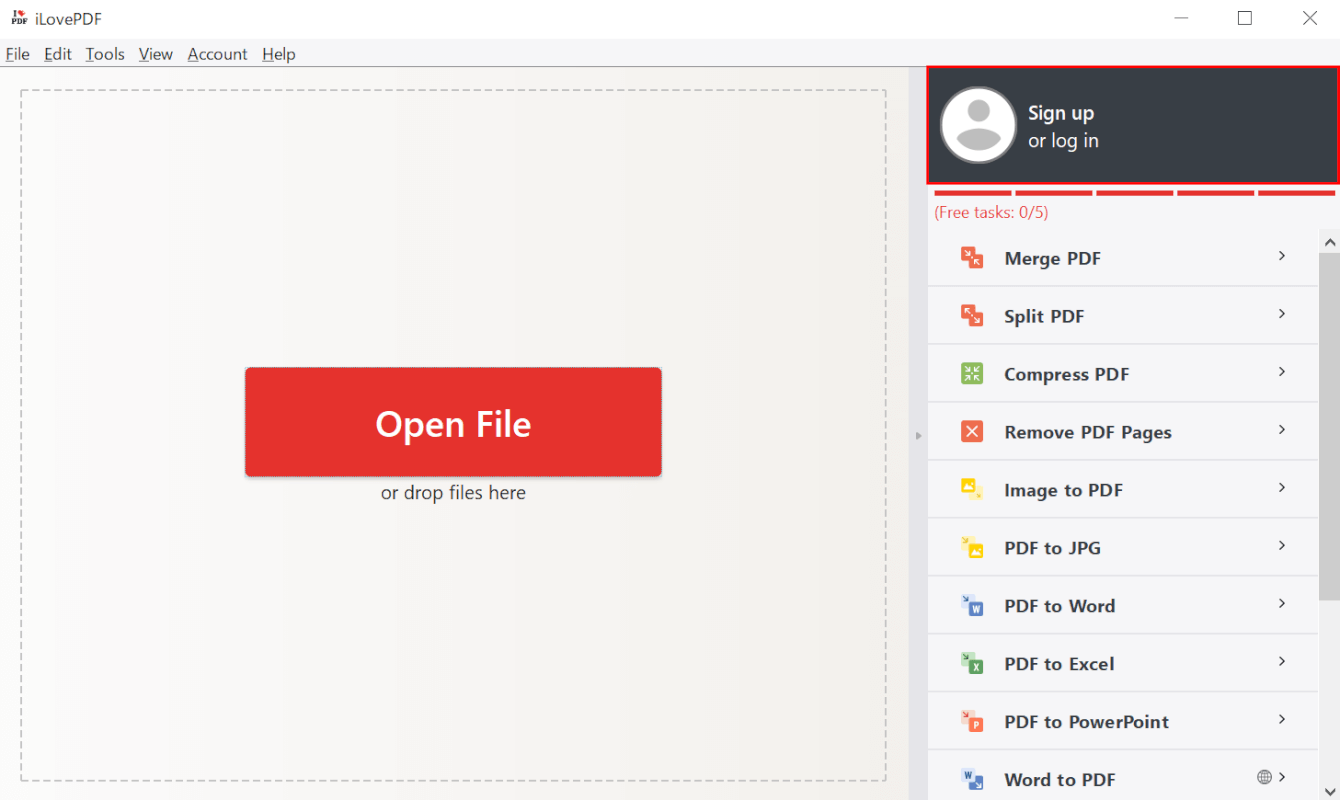The image size is (1340, 800).
Task: Open the File menu
Action: [x=17, y=54]
